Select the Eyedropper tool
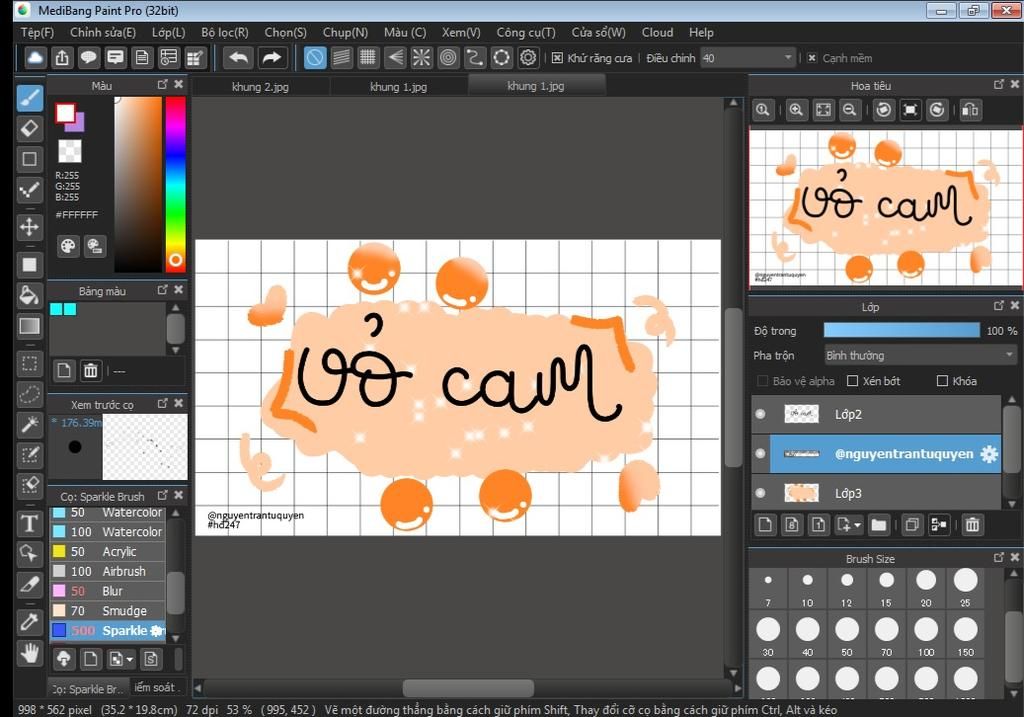 (29, 622)
